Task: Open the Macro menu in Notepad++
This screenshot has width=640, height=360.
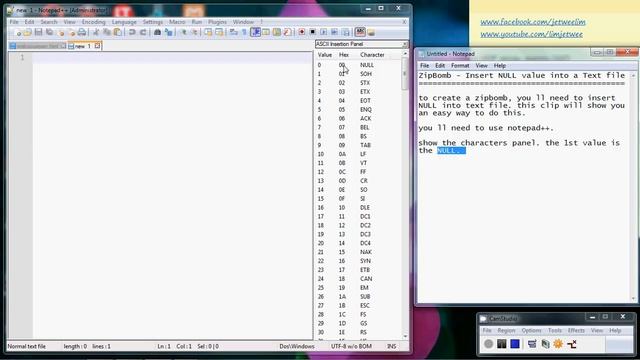Action: [x=177, y=22]
